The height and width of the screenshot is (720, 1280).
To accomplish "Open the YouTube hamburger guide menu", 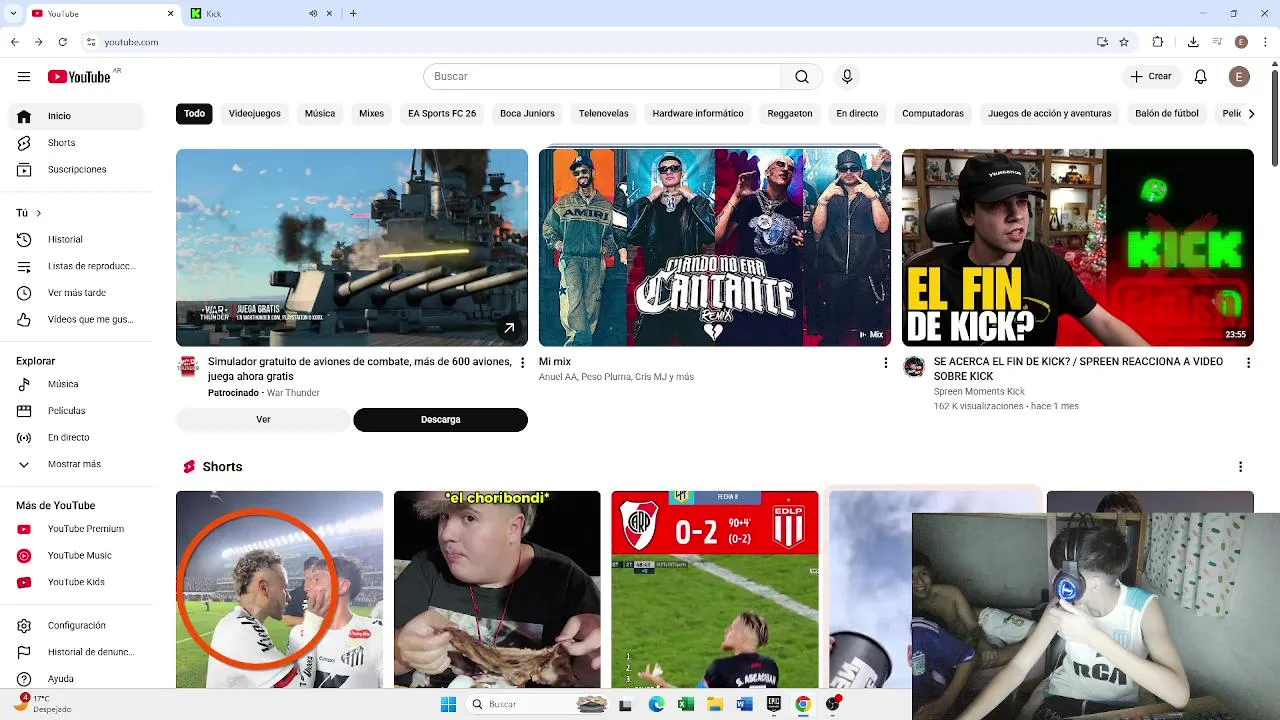I will click(24, 77).
